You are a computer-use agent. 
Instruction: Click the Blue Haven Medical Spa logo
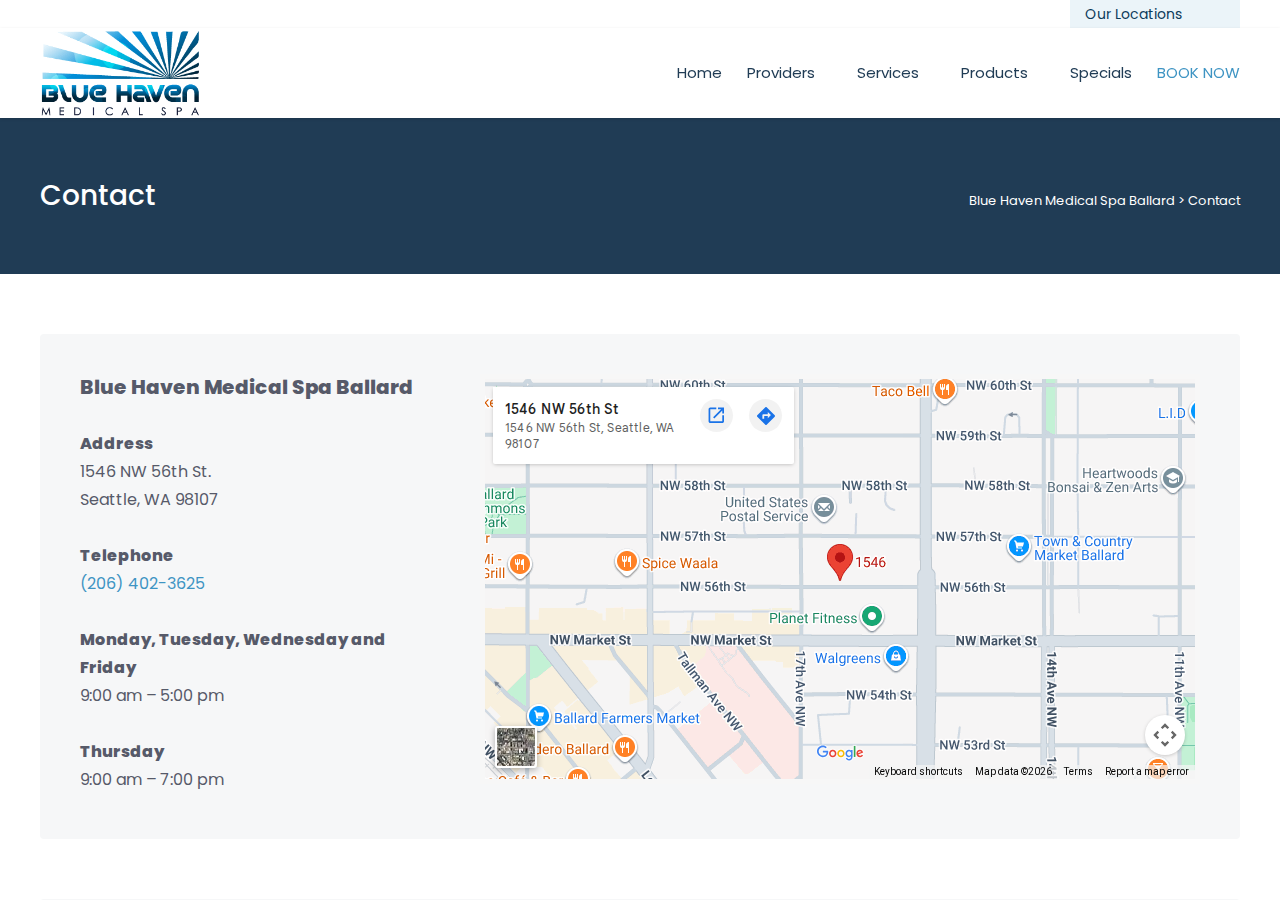click(120, 73)
